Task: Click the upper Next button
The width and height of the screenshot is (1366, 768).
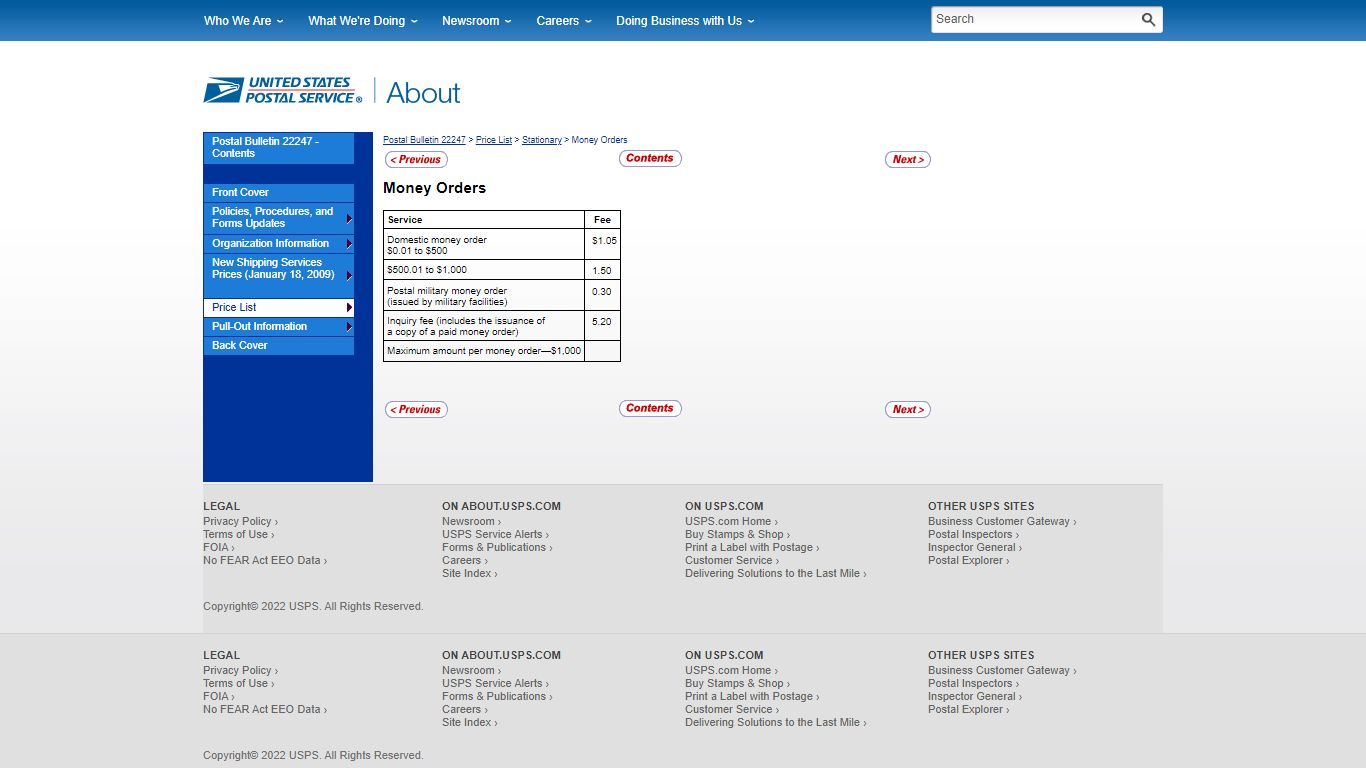Action: 907,160
